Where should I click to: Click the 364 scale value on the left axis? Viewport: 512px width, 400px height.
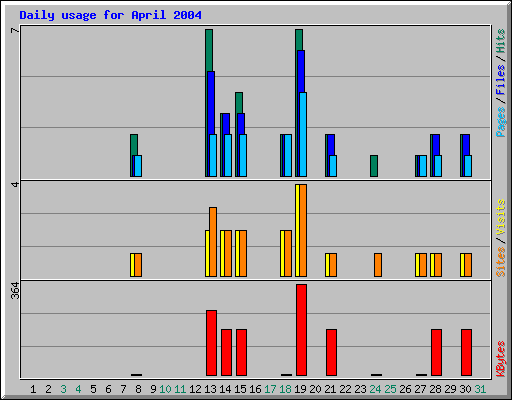[15, 290]
